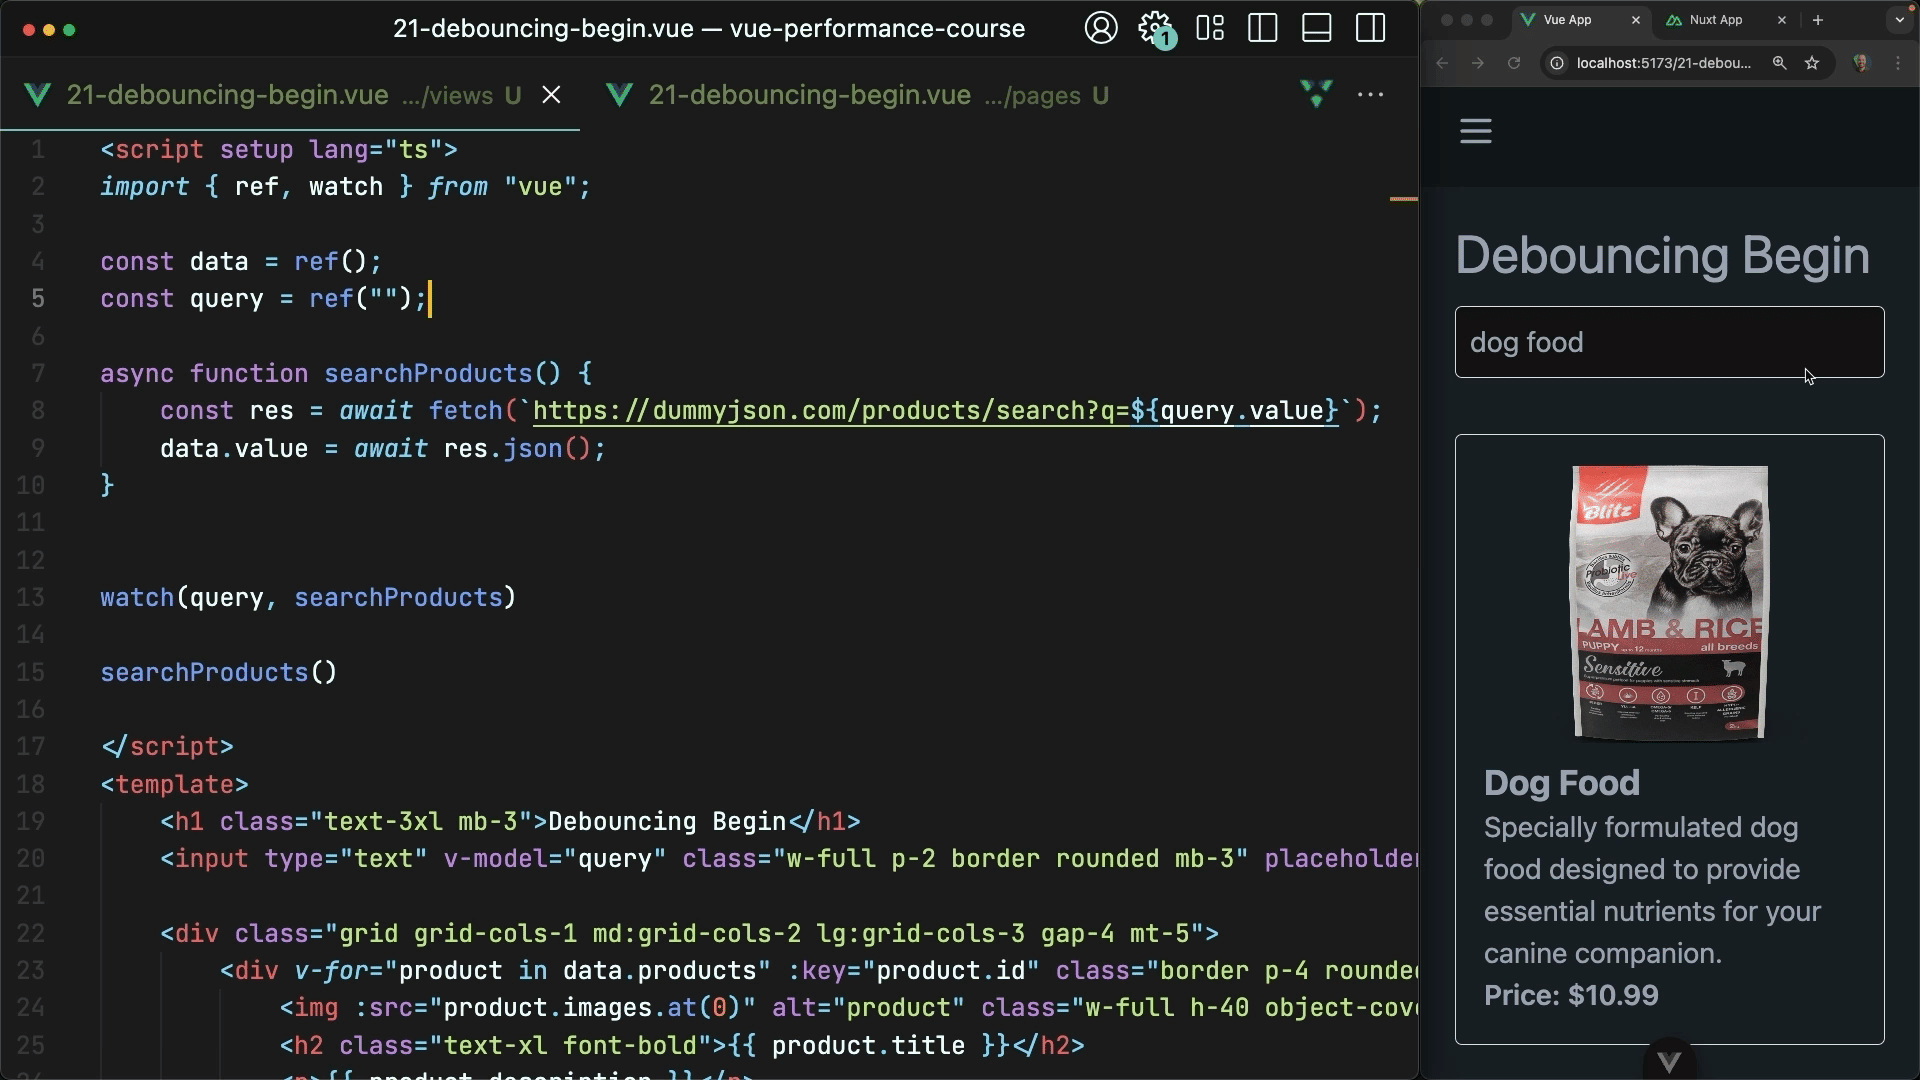This screenshot has height=1080, width=1920.
Task: Click the green Vue icon in editor actions
Action: point(1316,94)
